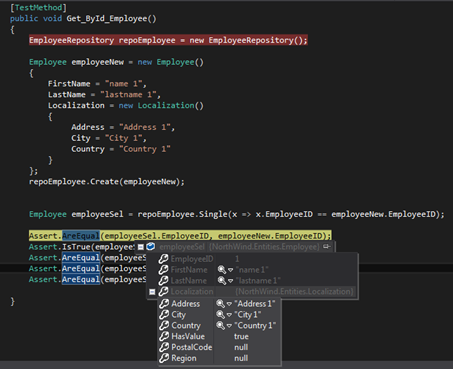Pin the employeeSel datatip to source
This screenshot has width=453, height=369.
(x=327, y=247)
